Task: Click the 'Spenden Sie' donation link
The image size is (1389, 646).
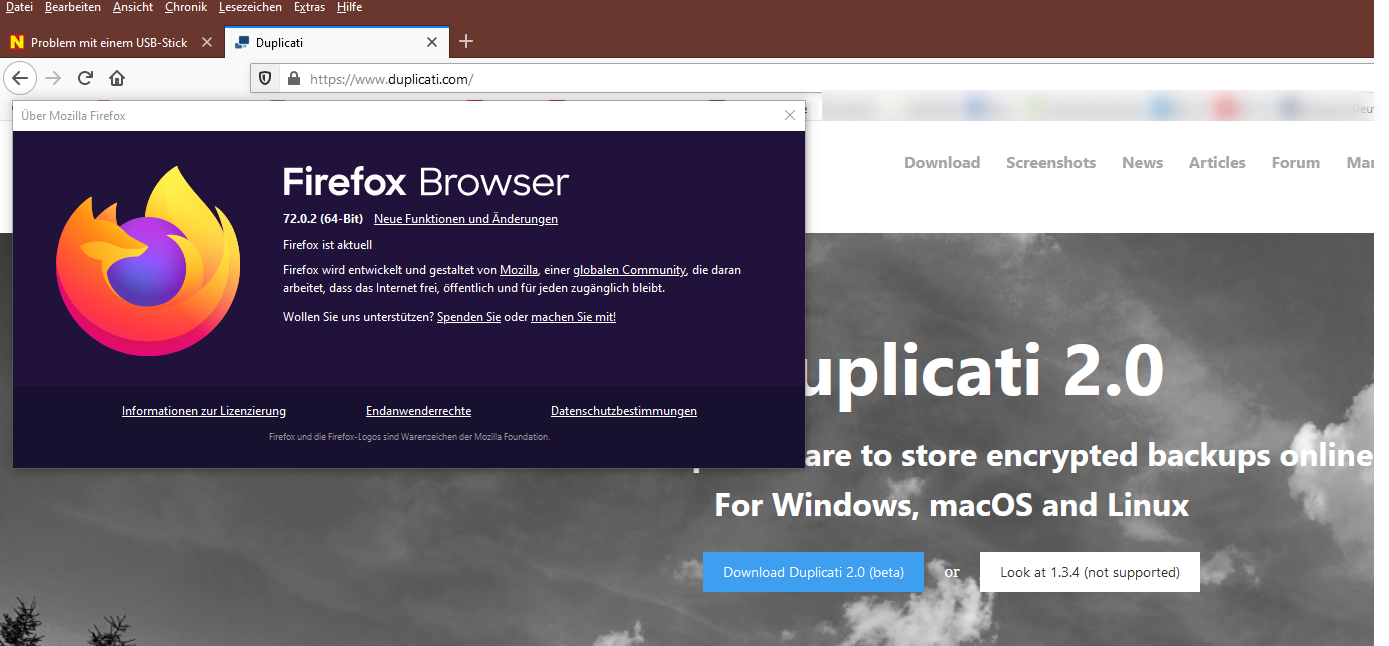Action: point(469,317)
